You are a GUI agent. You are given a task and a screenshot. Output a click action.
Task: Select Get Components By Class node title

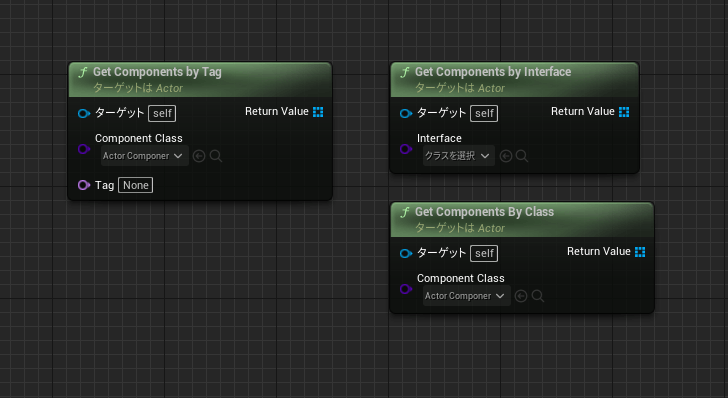(484, 212)
